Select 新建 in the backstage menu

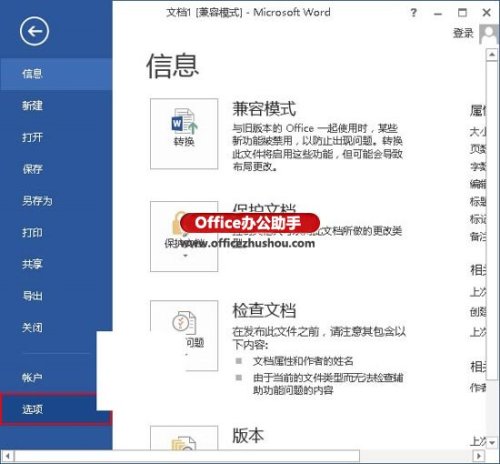click(56, 106)
